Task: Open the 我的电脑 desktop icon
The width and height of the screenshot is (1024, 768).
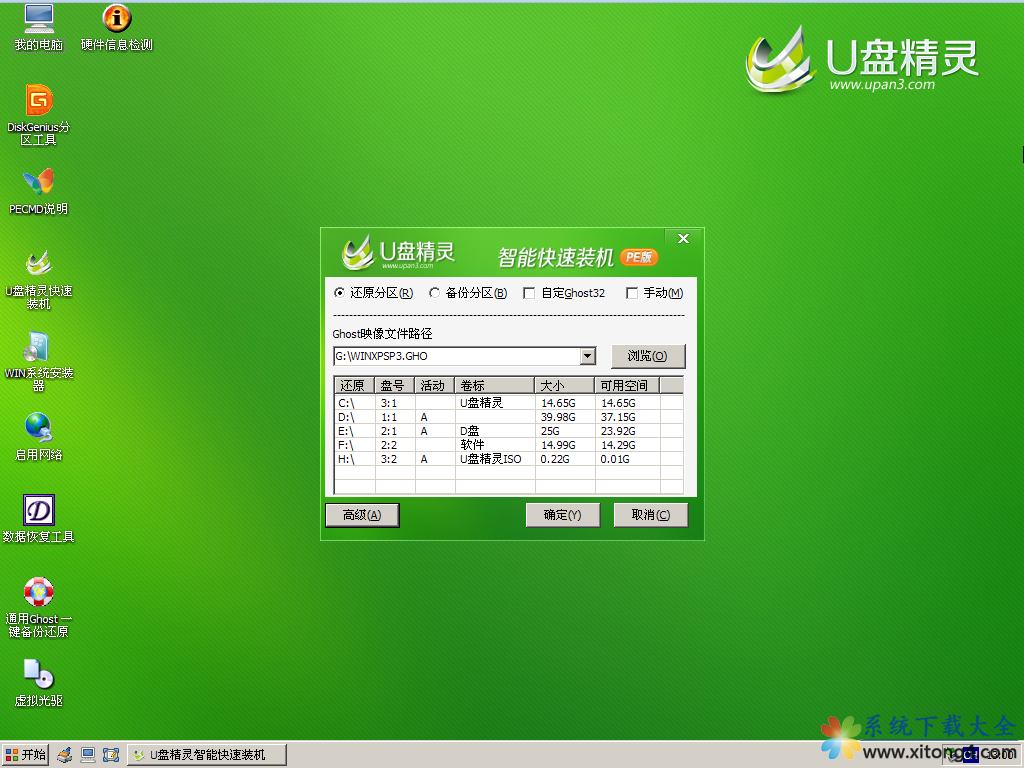Action: 39,27
